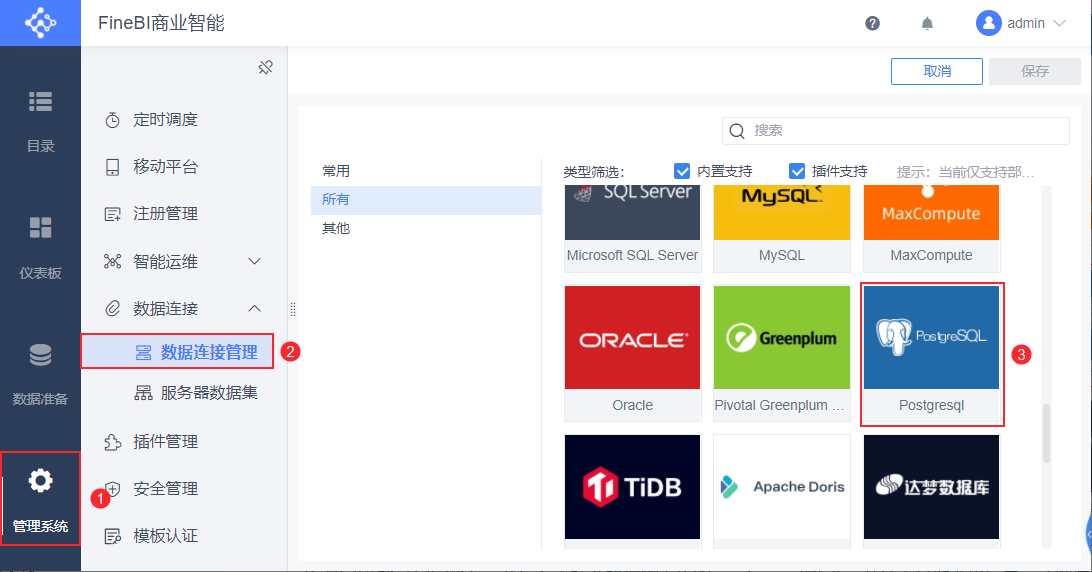The width and height of the screenshot is (1092, 572).
Task: Open the admin account dropdown arrow
Action: click(x=1059, y=23)
